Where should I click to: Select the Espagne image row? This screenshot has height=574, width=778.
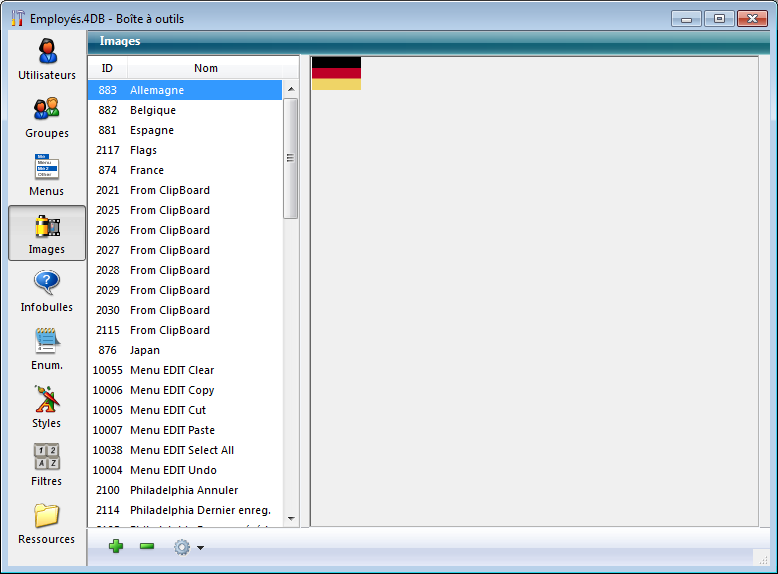pos(185,130)
